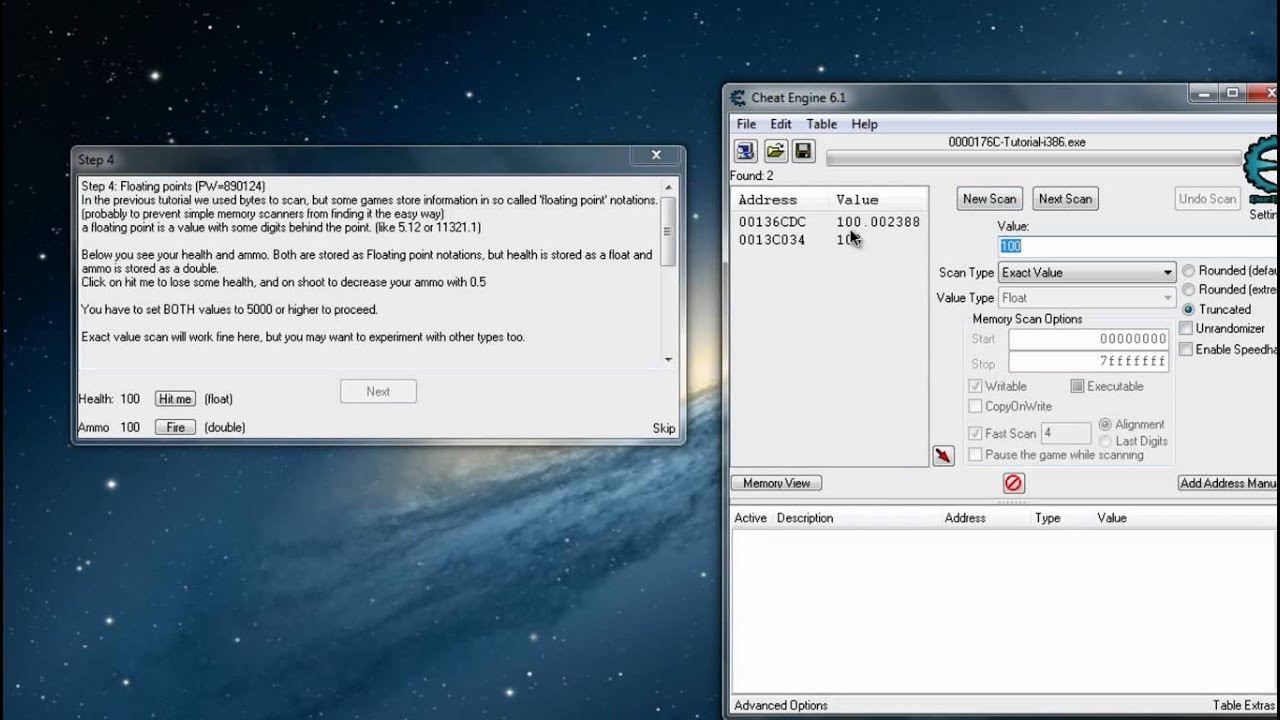
Task: Click the Next Scan button
Action: (1065, 199)
